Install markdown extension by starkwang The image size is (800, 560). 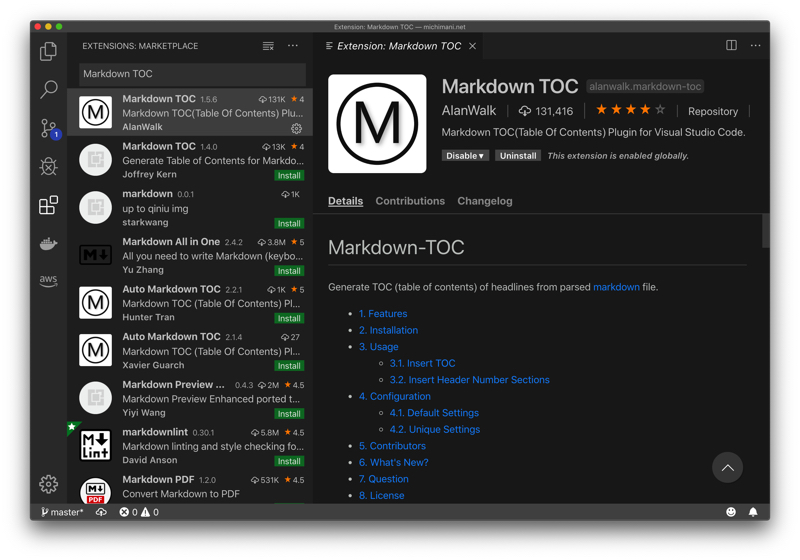click(x=289, y=223)
